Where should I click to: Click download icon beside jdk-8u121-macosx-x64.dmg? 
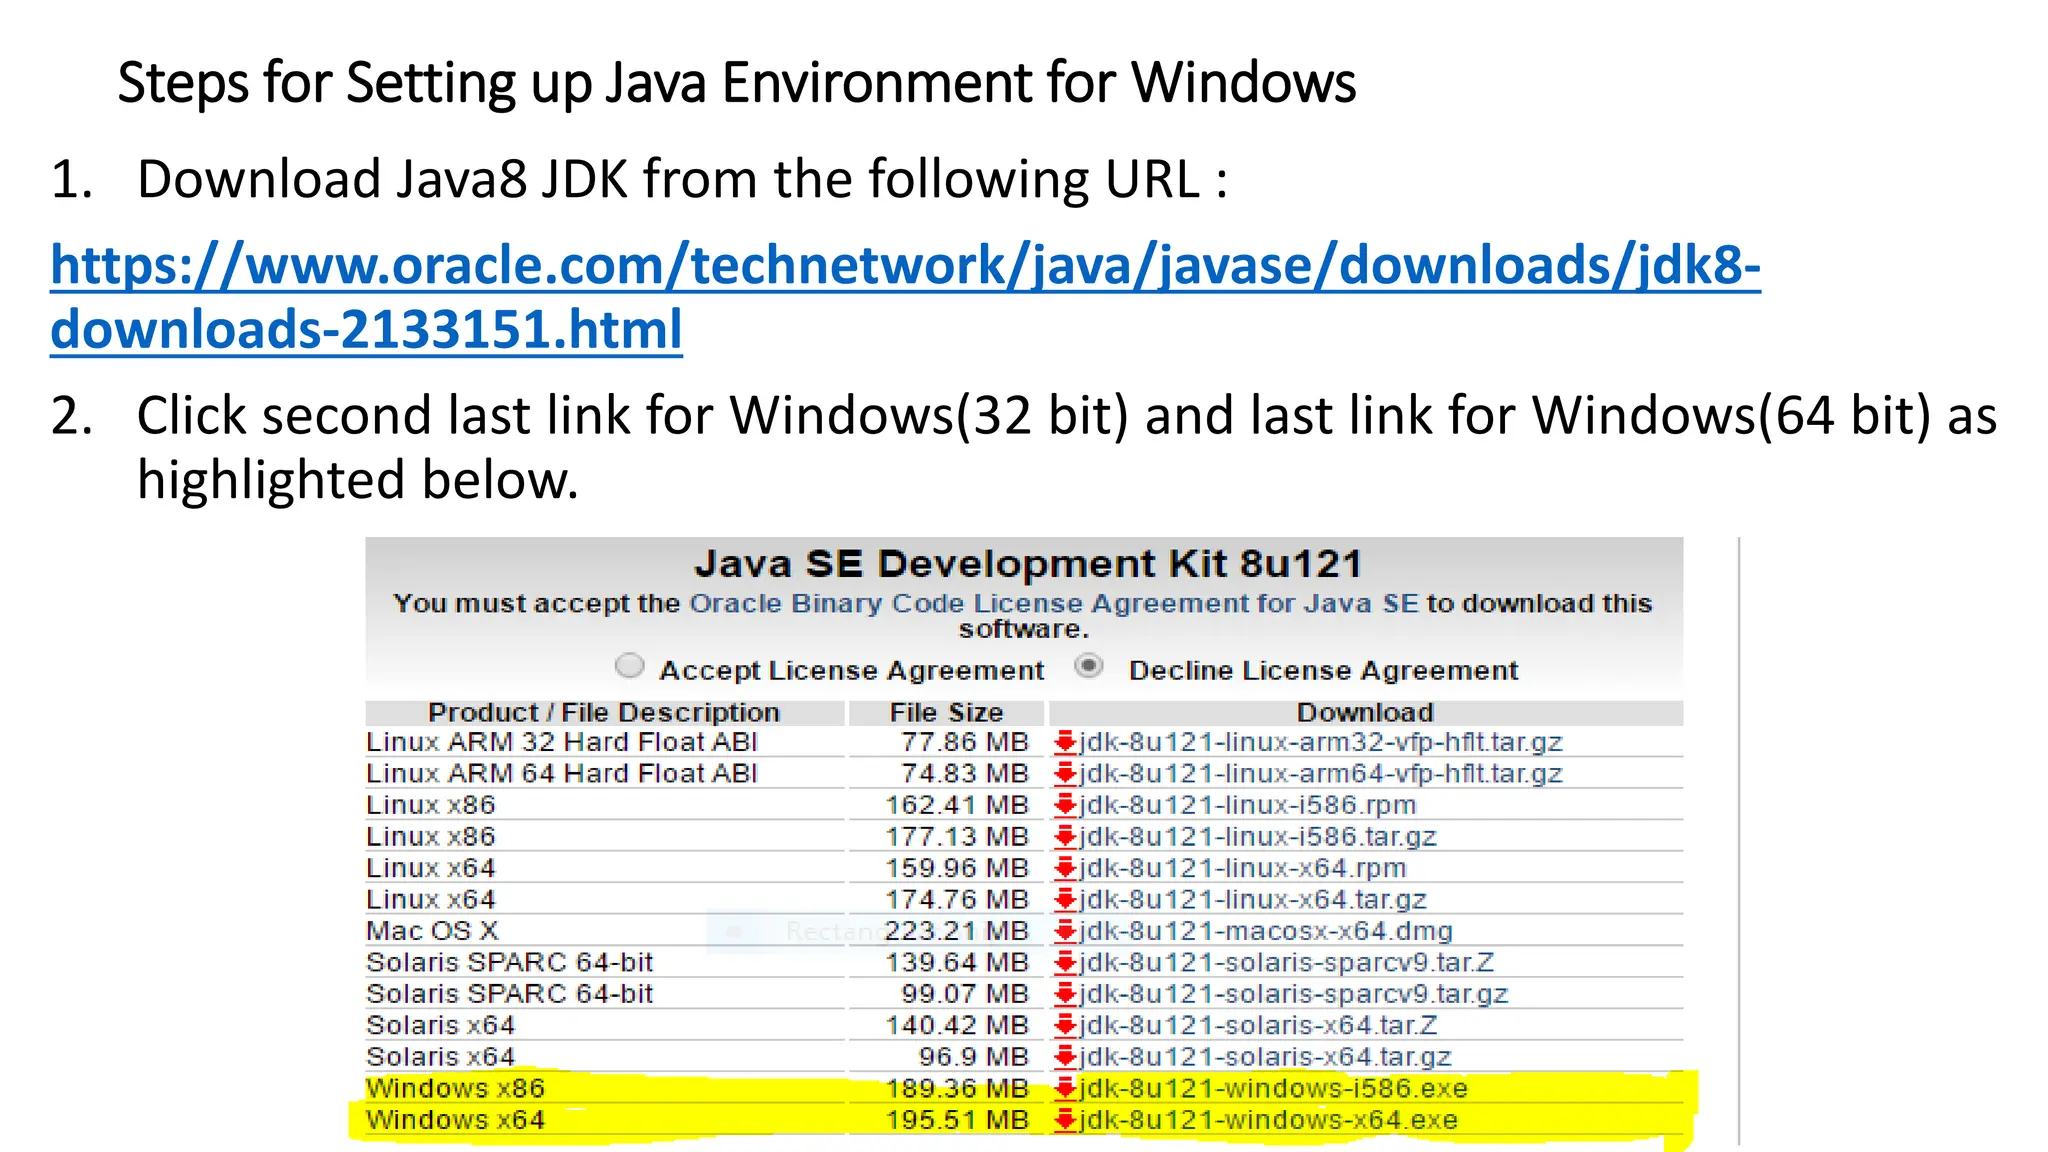coord(1065,931)
